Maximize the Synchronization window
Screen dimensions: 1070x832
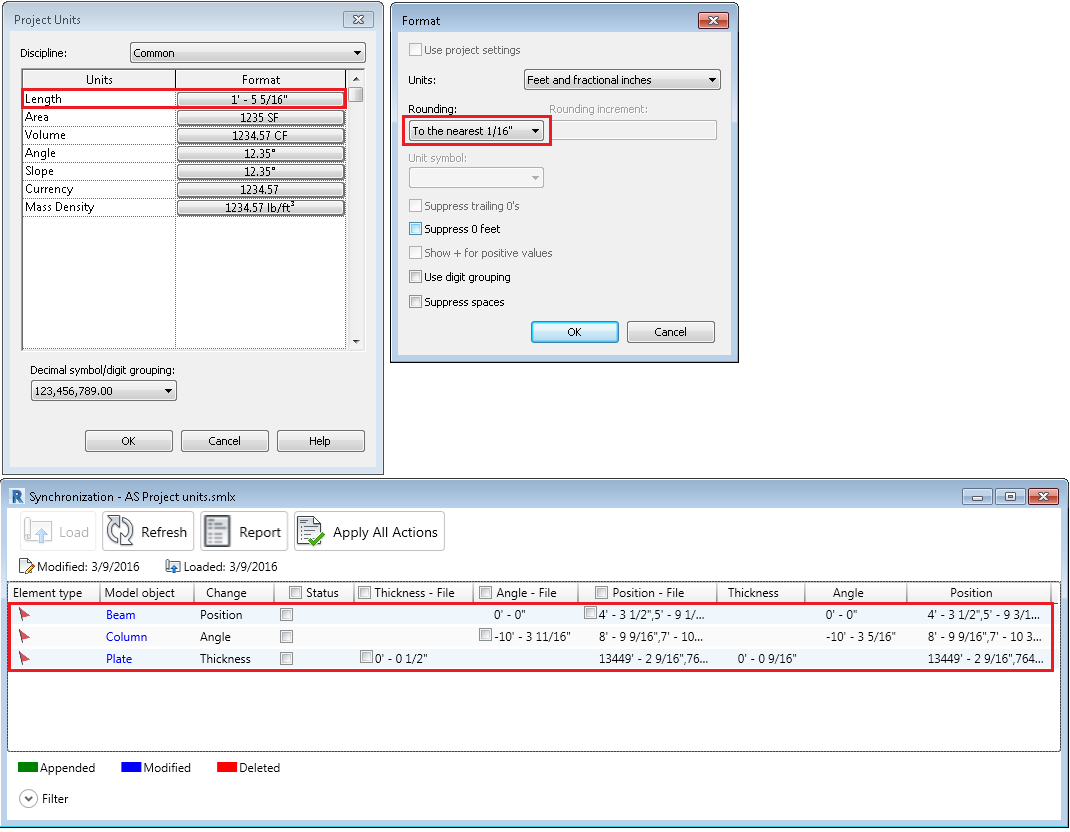(1010, 496)
